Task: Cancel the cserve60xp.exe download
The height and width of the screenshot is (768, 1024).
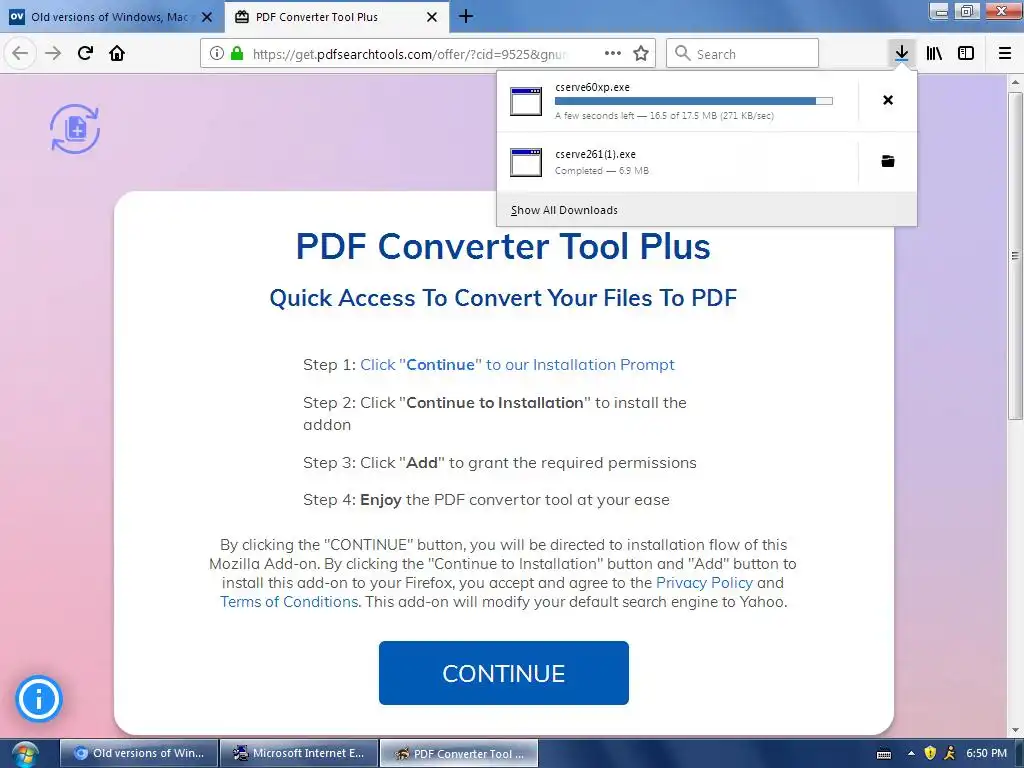Action: point(888,100)
